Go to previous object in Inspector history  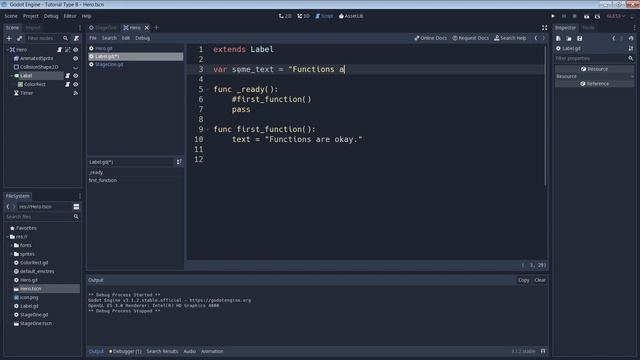(613, 38)
